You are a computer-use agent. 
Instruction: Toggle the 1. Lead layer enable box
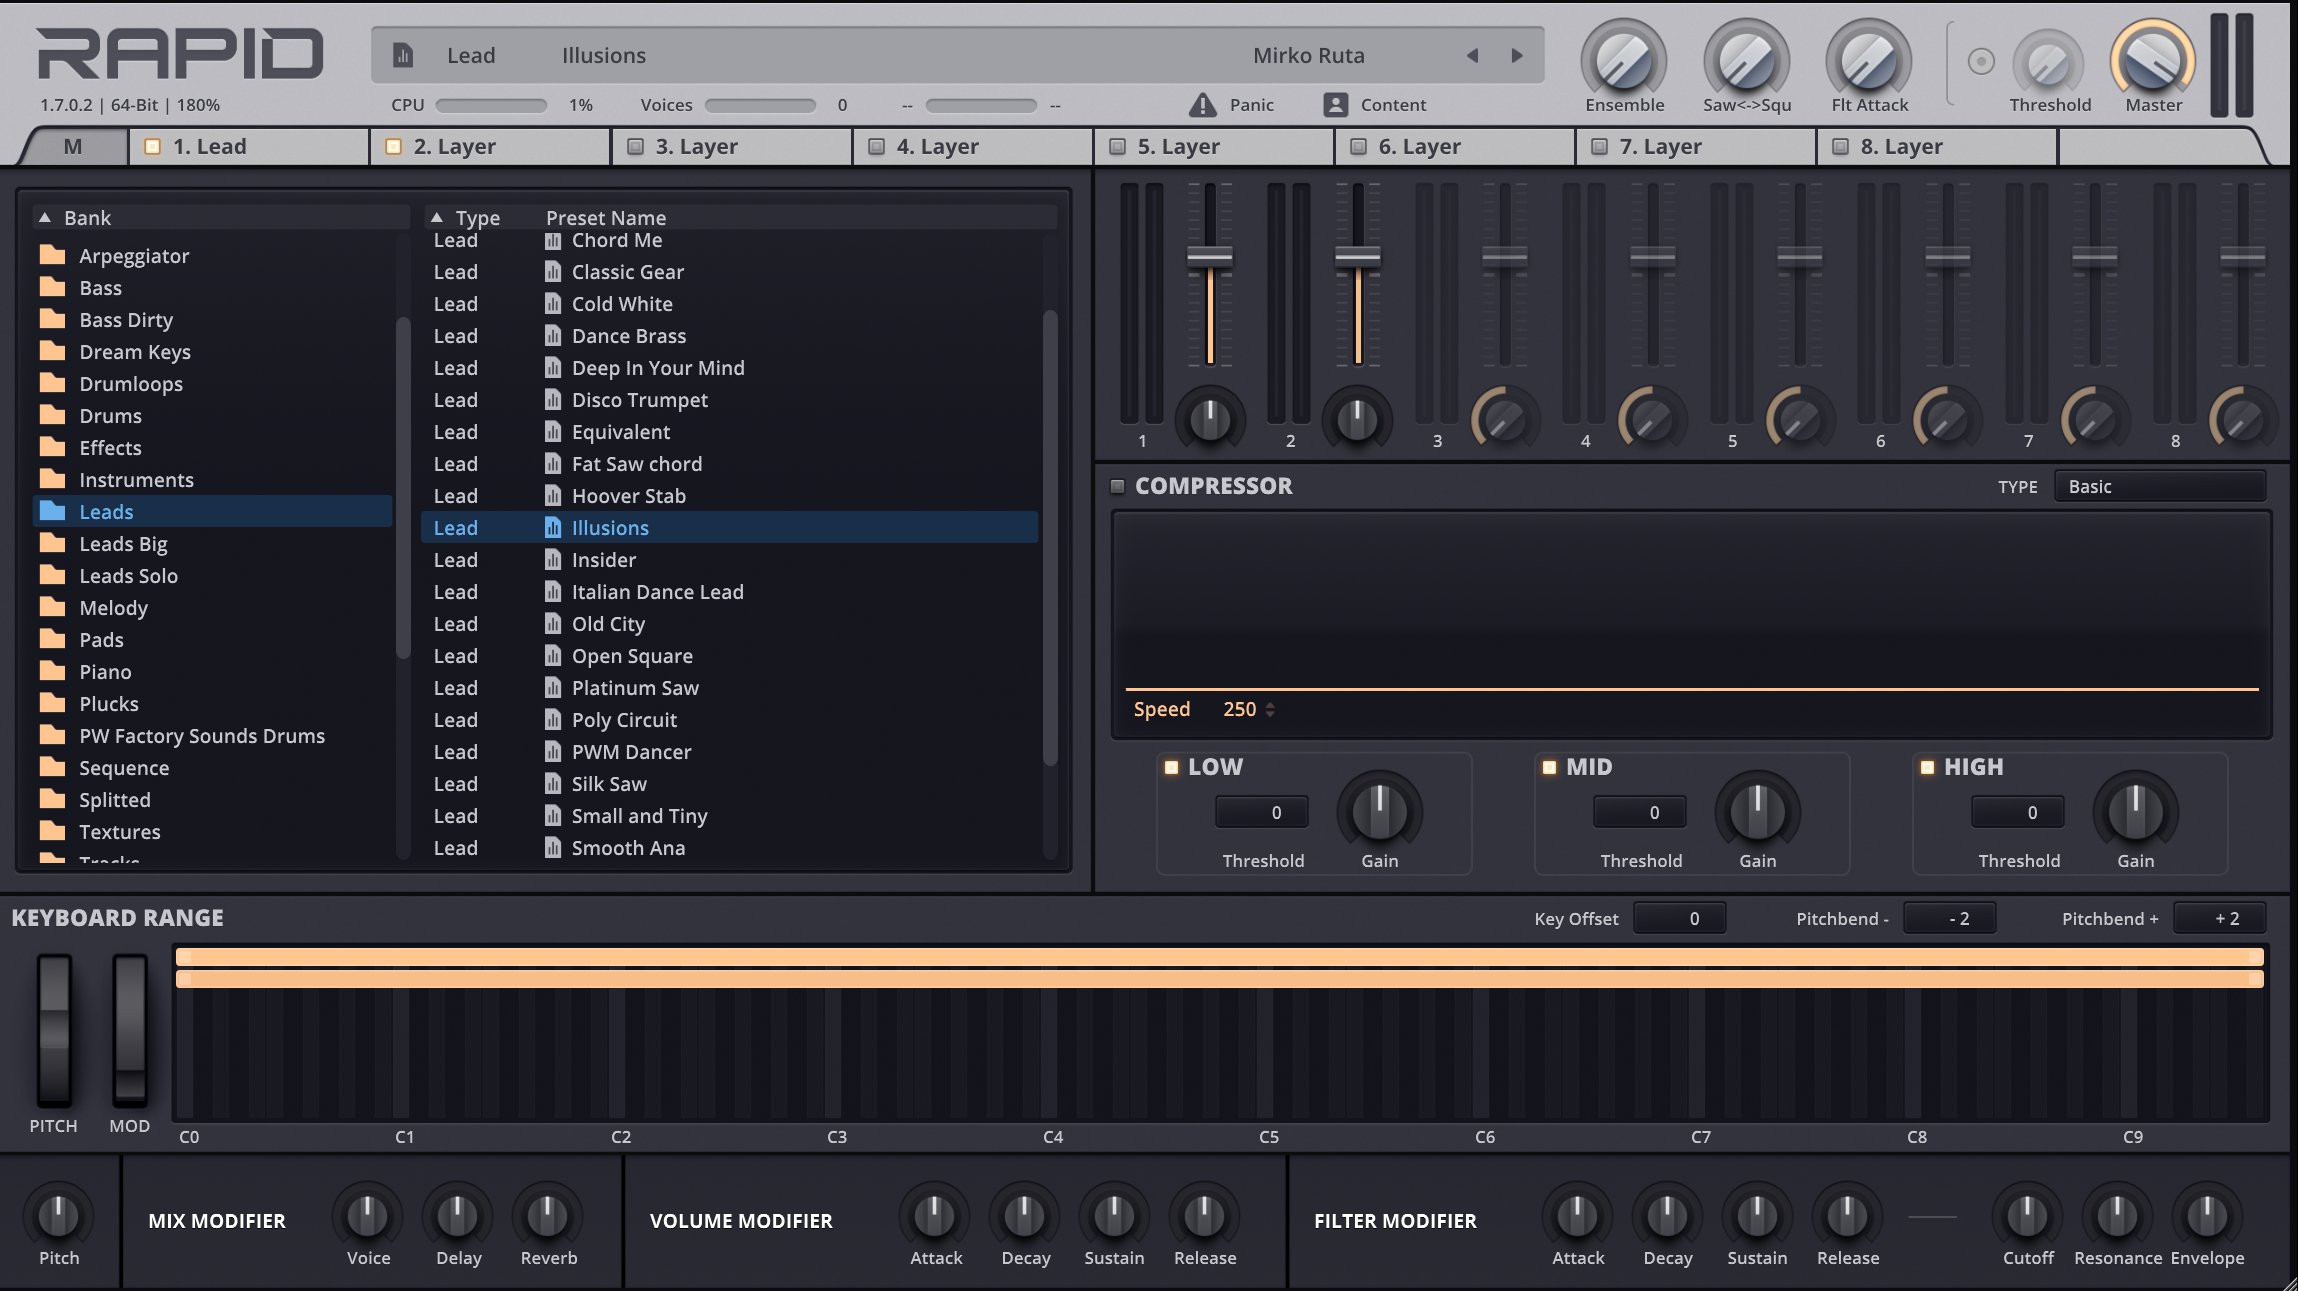tap(152, 147)
